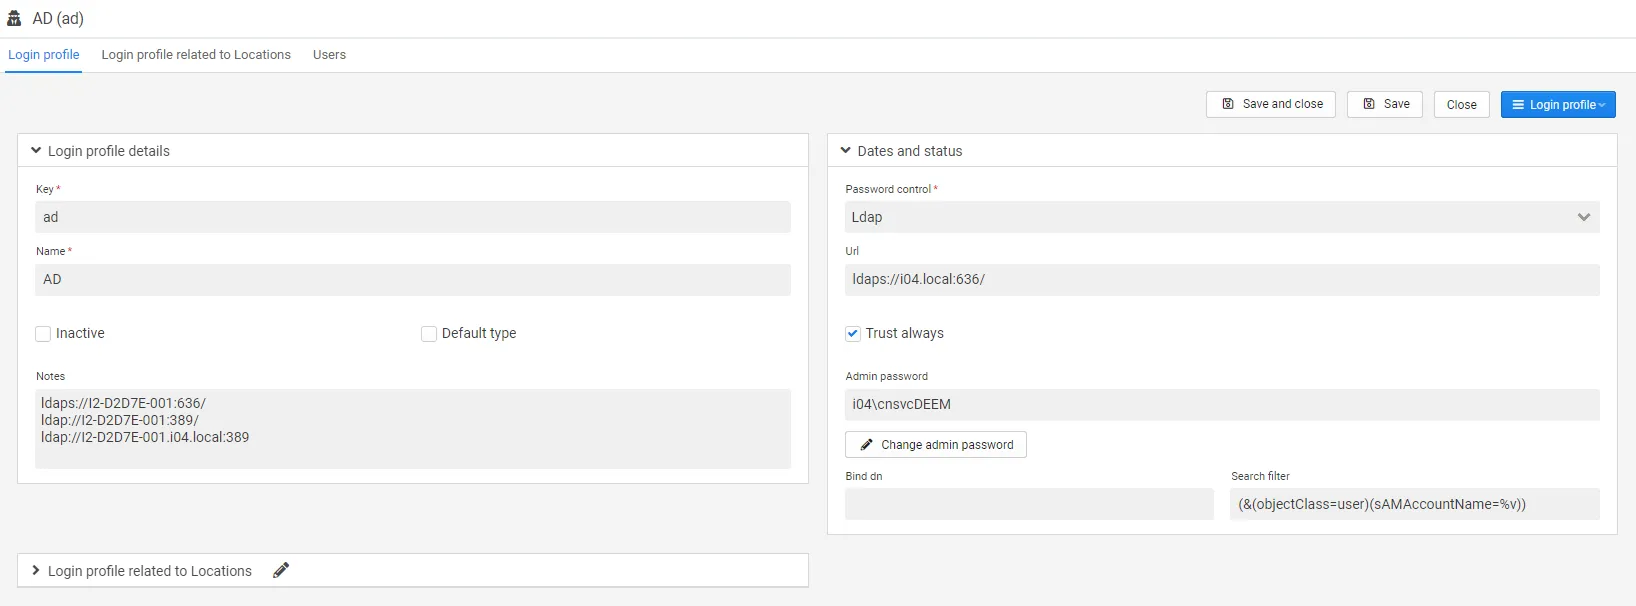Click Change admin password button

click(x=936, y=445)
